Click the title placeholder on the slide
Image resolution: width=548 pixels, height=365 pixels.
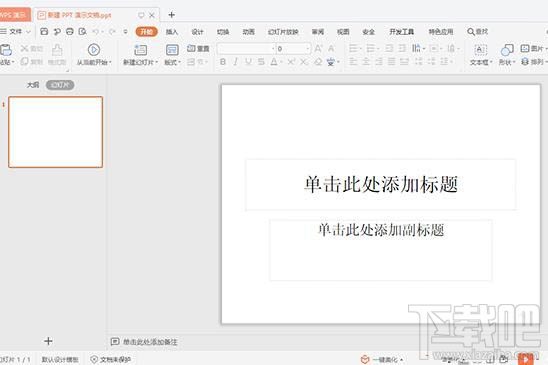click(381, 184)
